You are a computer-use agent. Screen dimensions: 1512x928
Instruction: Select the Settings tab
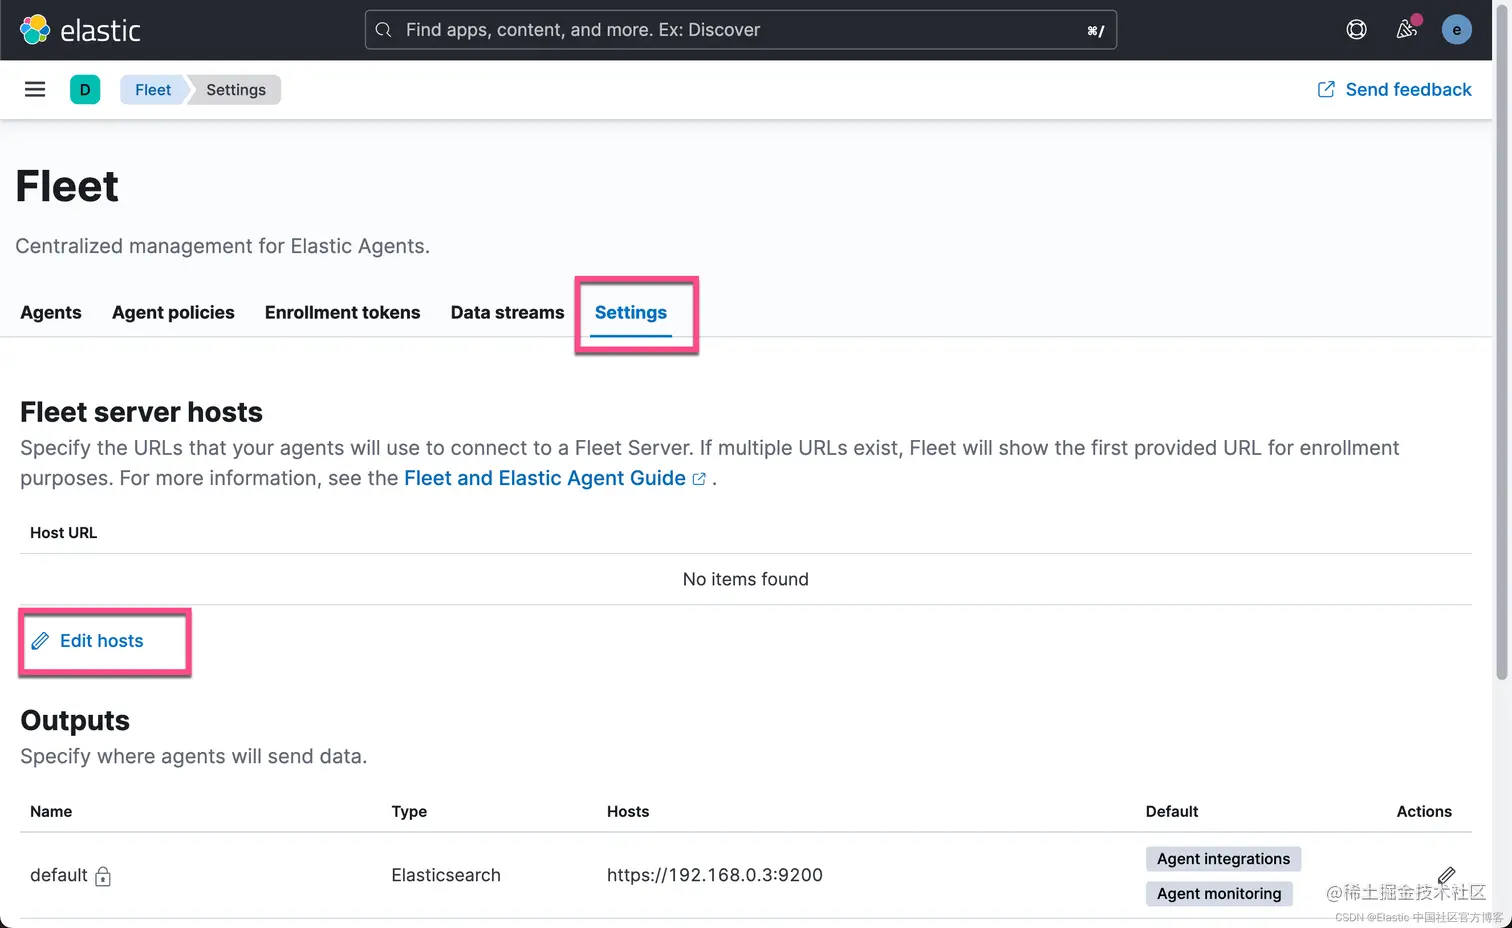tap(630, 313)
